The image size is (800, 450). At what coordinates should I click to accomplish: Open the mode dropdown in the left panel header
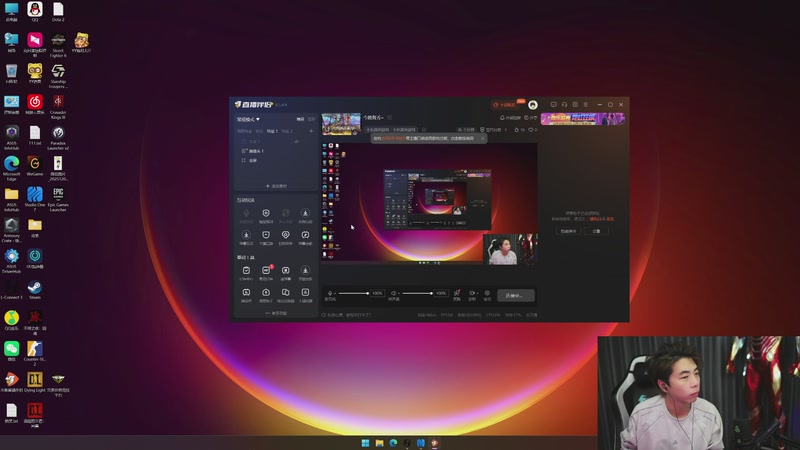(x=248, y=119)
